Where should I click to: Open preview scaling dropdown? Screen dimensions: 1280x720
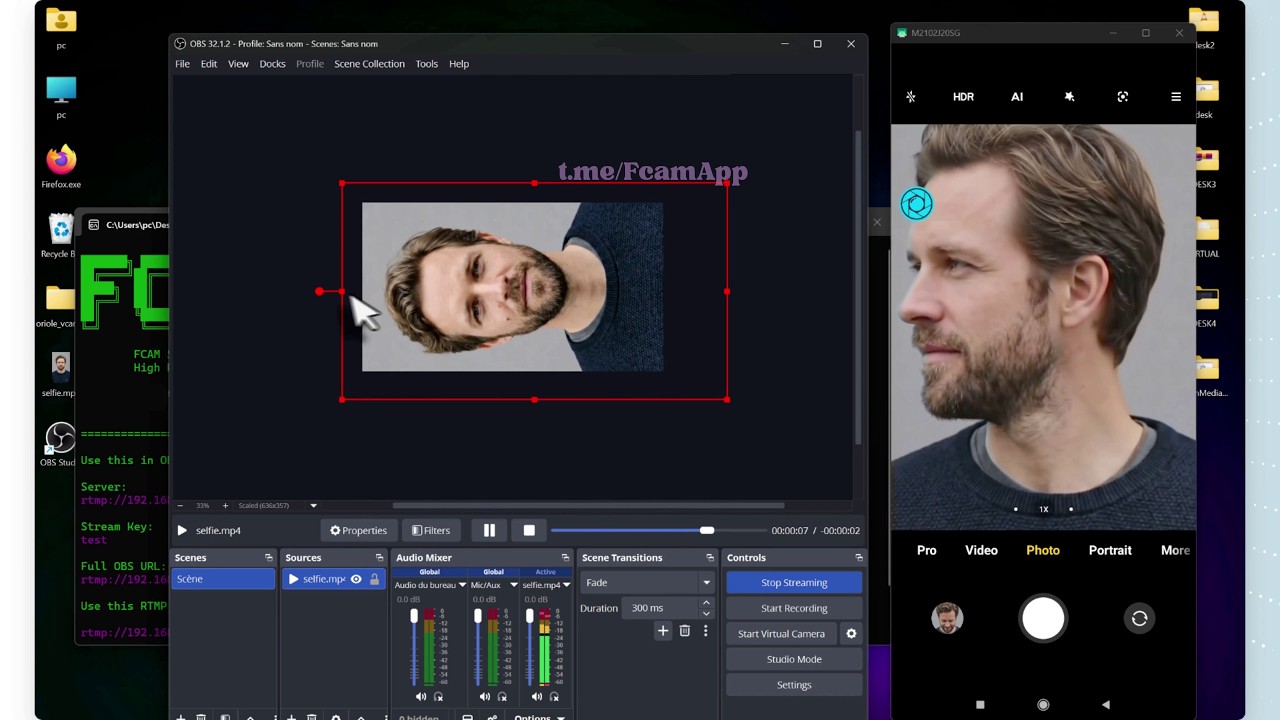click(313, 506)
